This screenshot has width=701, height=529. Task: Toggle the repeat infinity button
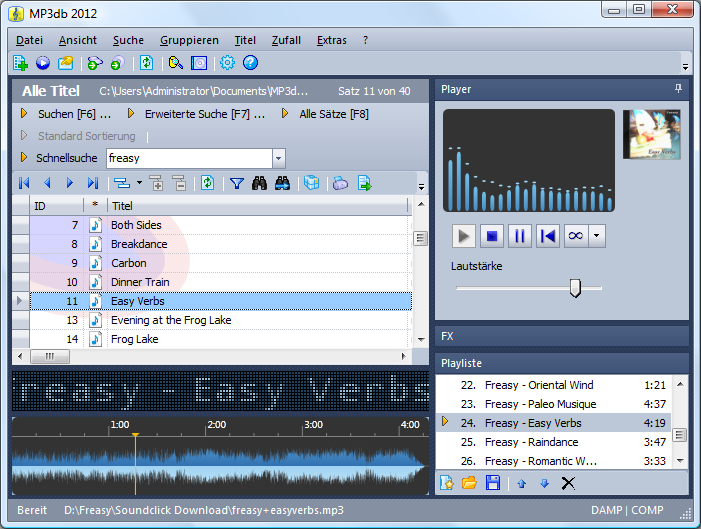point(576,236)
